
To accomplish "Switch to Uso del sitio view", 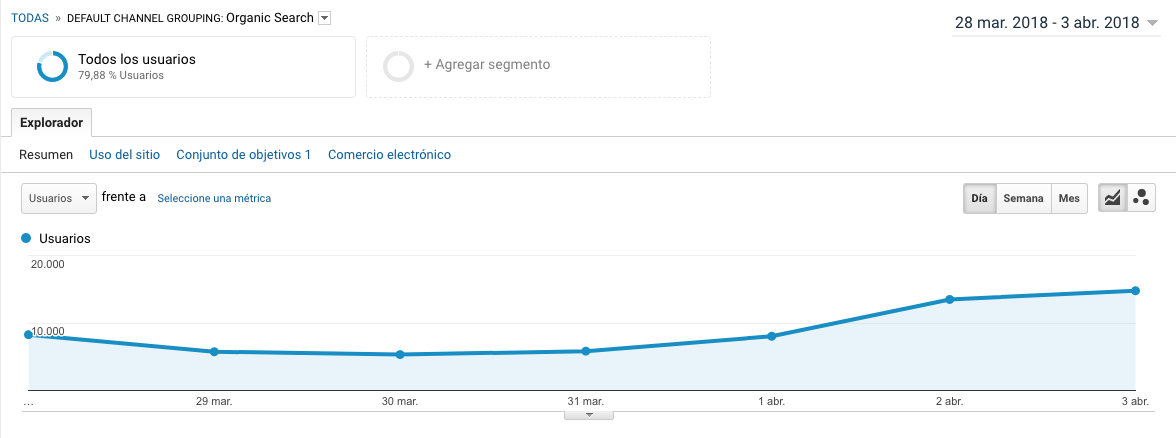I will coord(124,155).
